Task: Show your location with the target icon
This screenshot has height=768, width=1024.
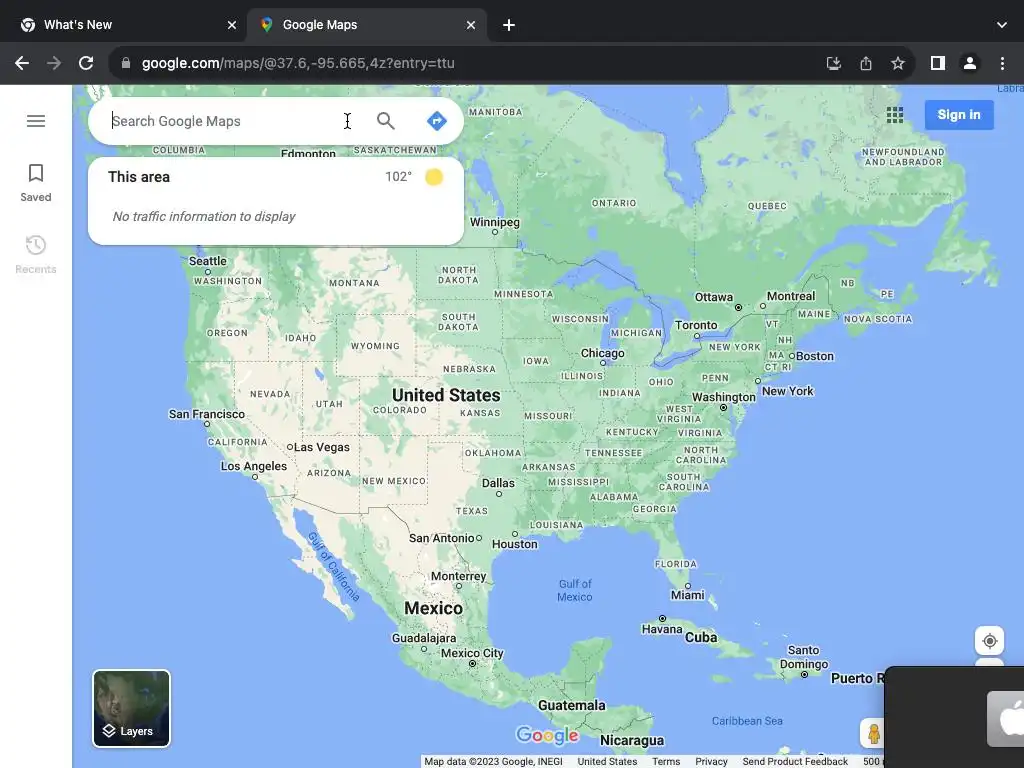Action: point(989,641)
